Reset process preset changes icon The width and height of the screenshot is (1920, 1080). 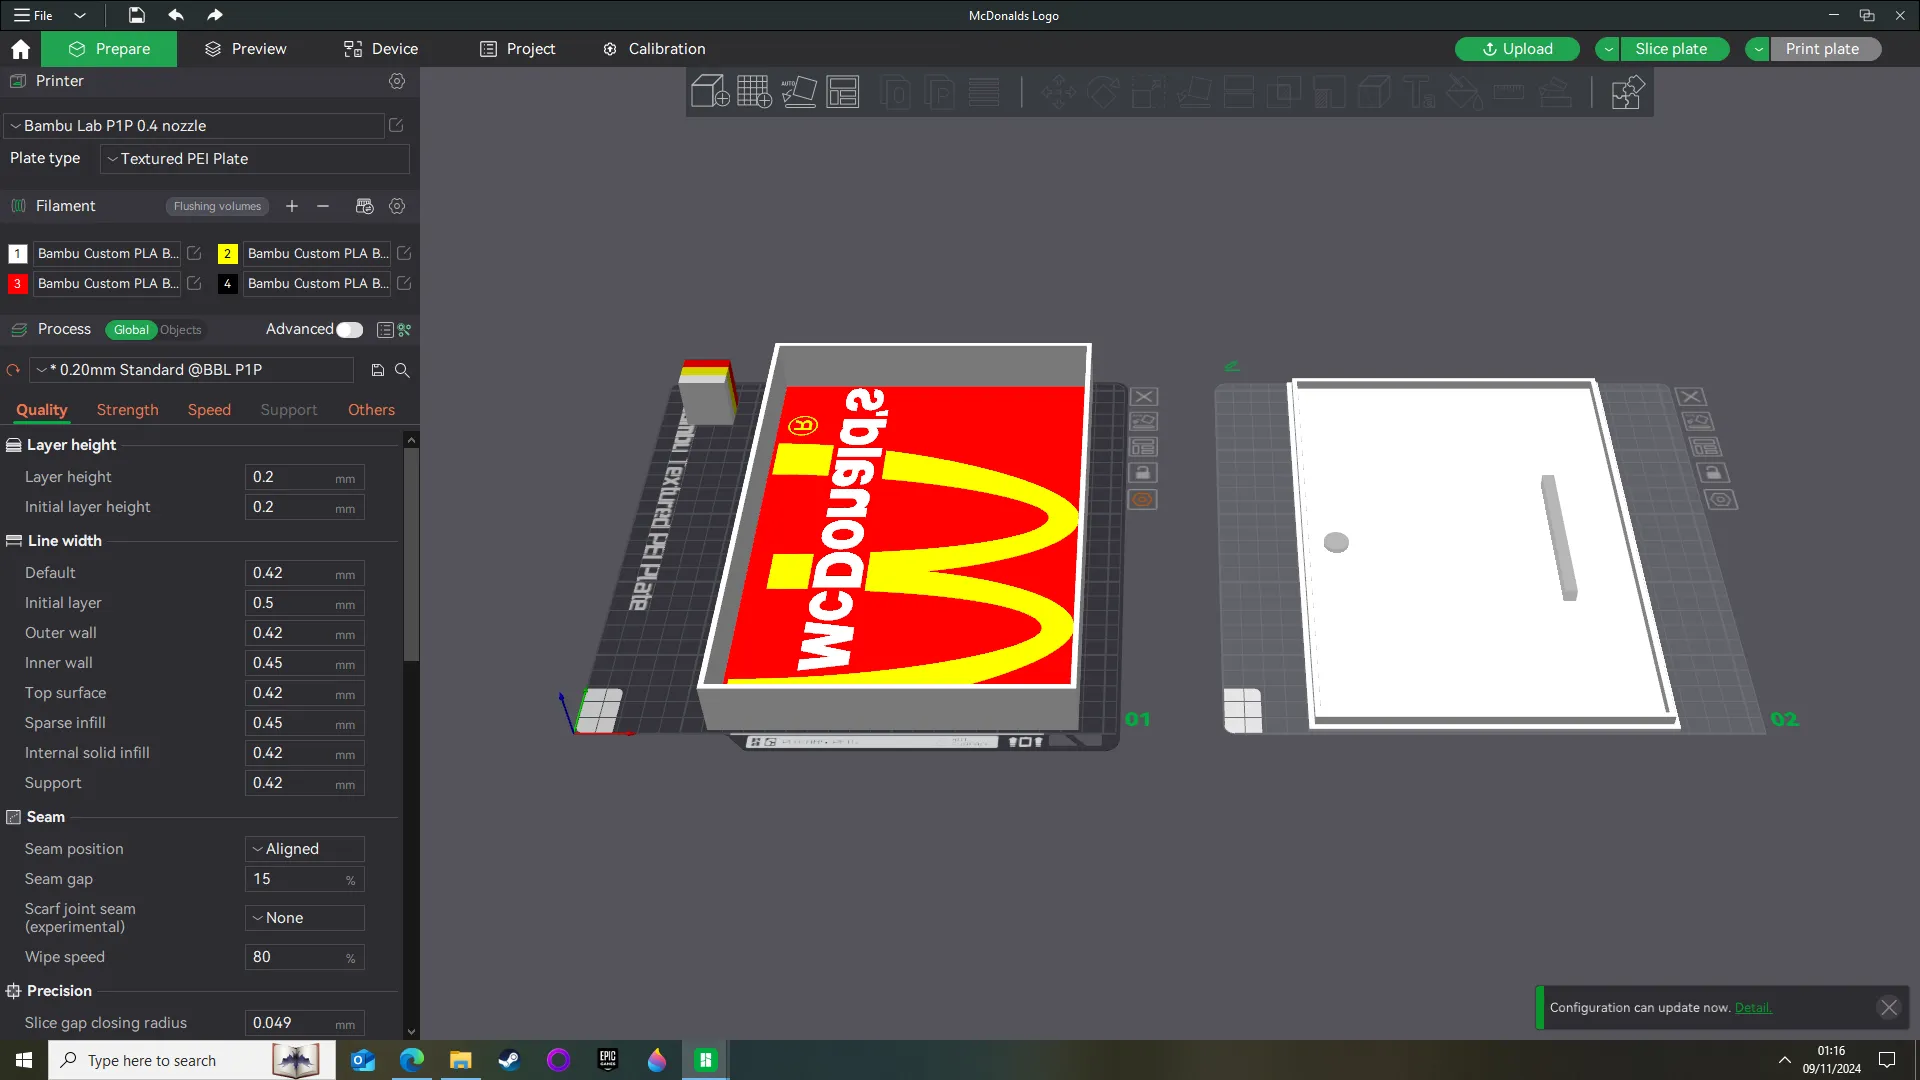point(13,370)
